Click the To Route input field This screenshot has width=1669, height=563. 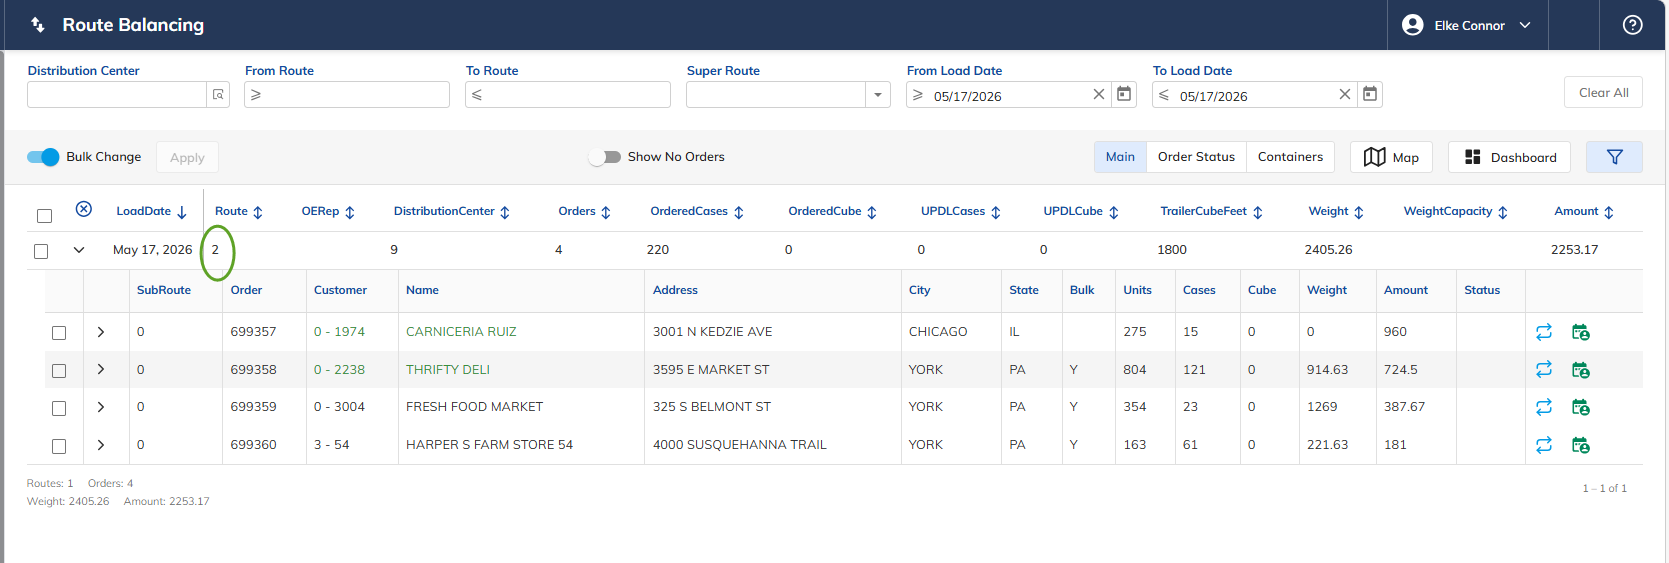coord(568,95)
